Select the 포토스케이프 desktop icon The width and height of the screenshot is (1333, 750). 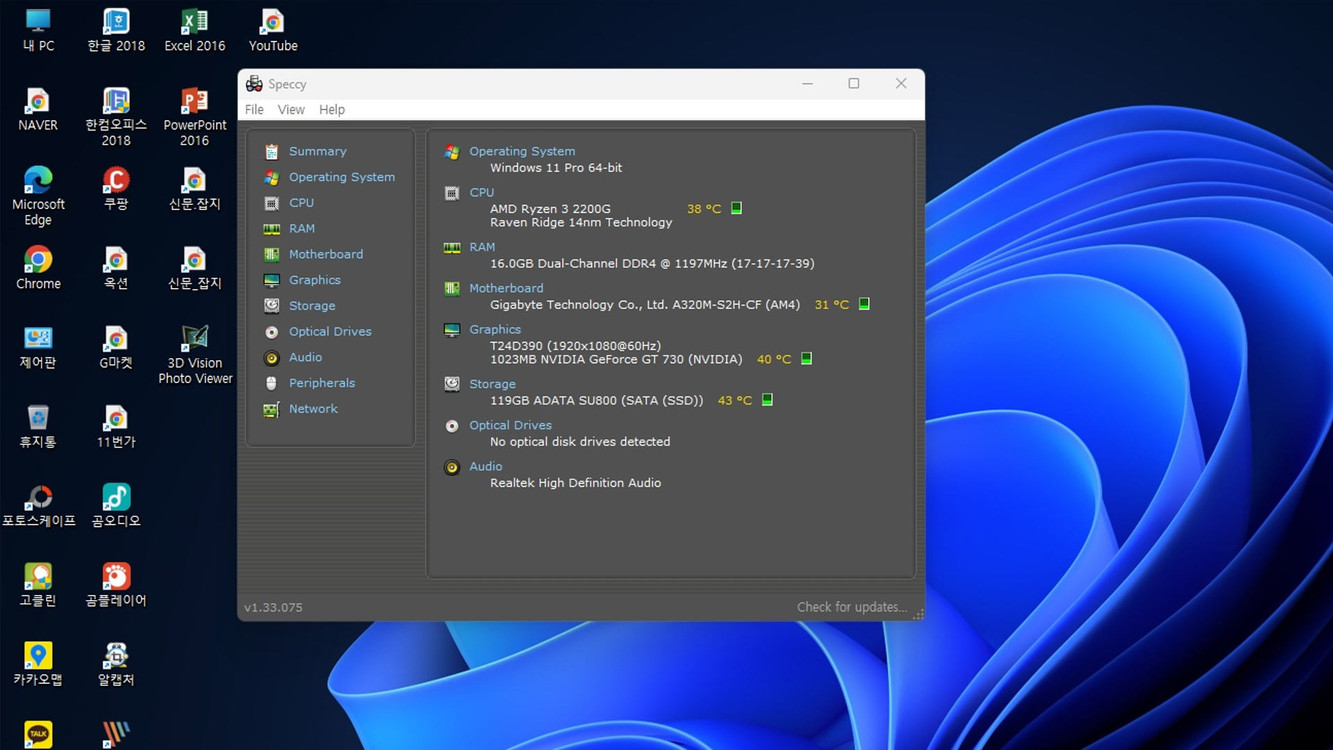coord(38,506)
